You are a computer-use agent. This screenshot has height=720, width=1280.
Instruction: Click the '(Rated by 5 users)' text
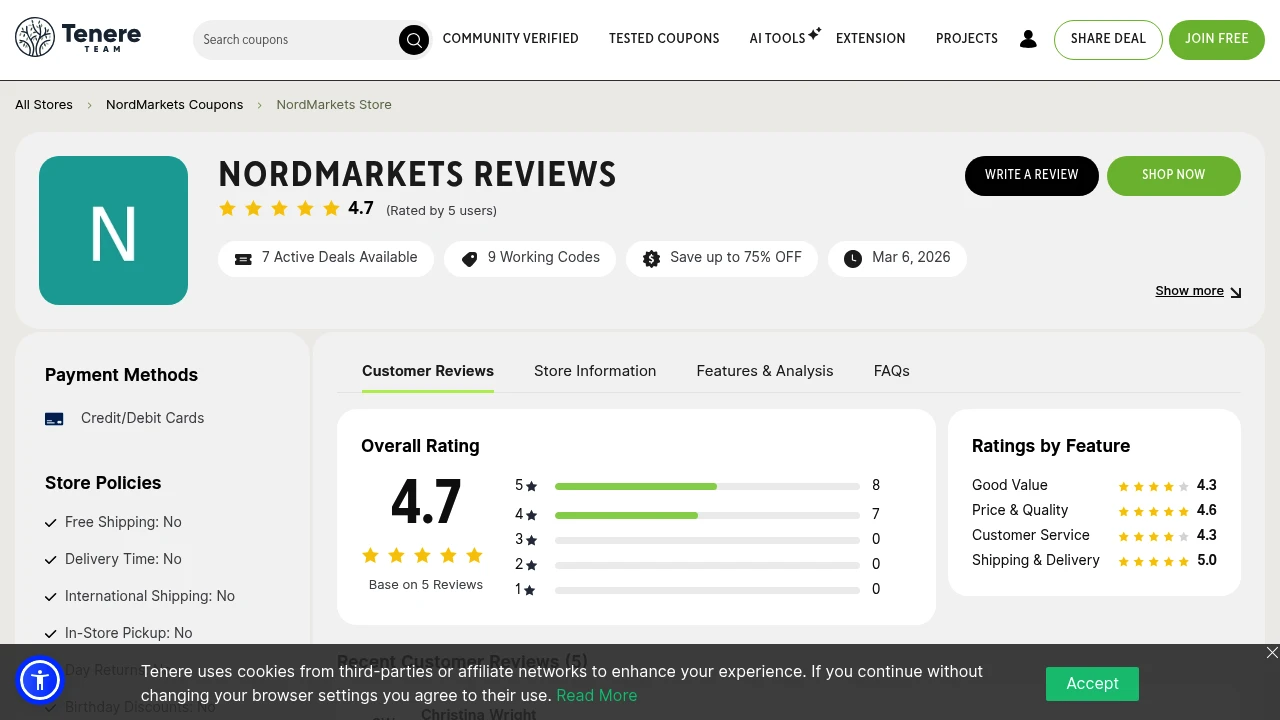pyautogui.click(x=441, y=211)
